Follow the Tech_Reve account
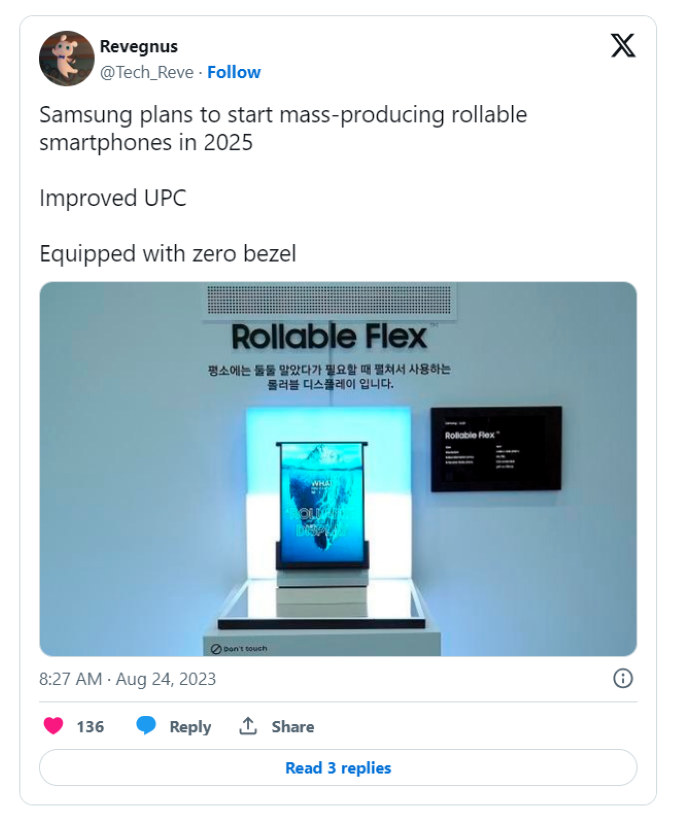Screen dimensions: 680x816 click(234, 72)
